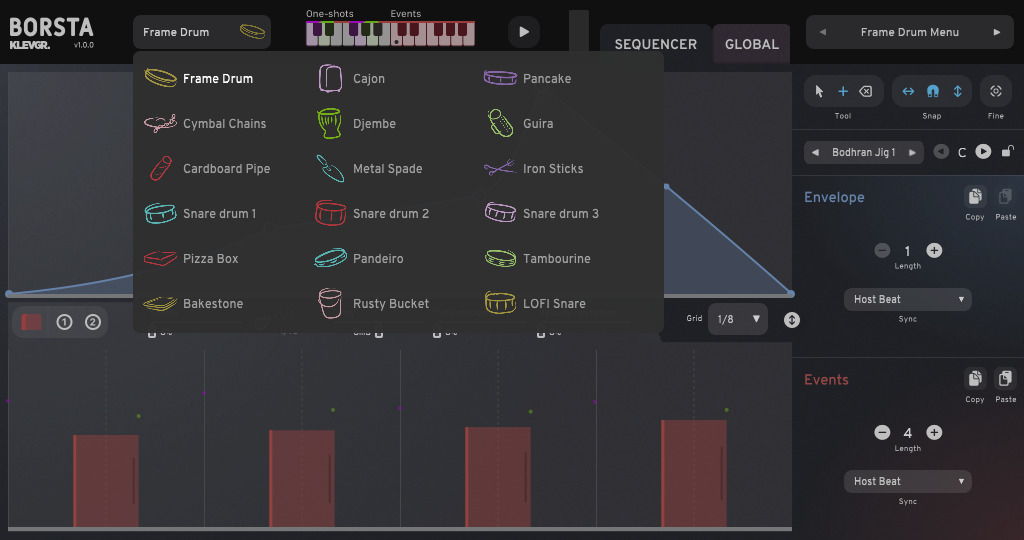Image resolution: width=1024 pixels, height=540 pixels.
Task: Paste the Envelope settings
Action: (x=1005, y=197)
